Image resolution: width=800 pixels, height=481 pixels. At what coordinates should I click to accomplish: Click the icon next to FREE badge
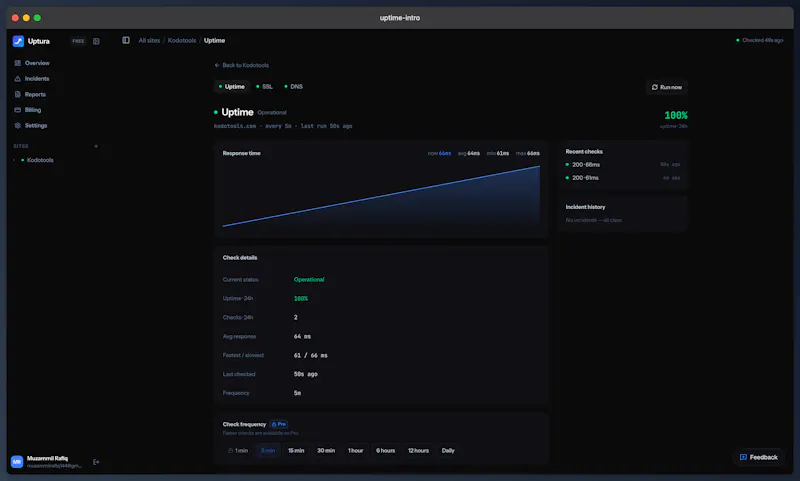click(x=96, y=41)
